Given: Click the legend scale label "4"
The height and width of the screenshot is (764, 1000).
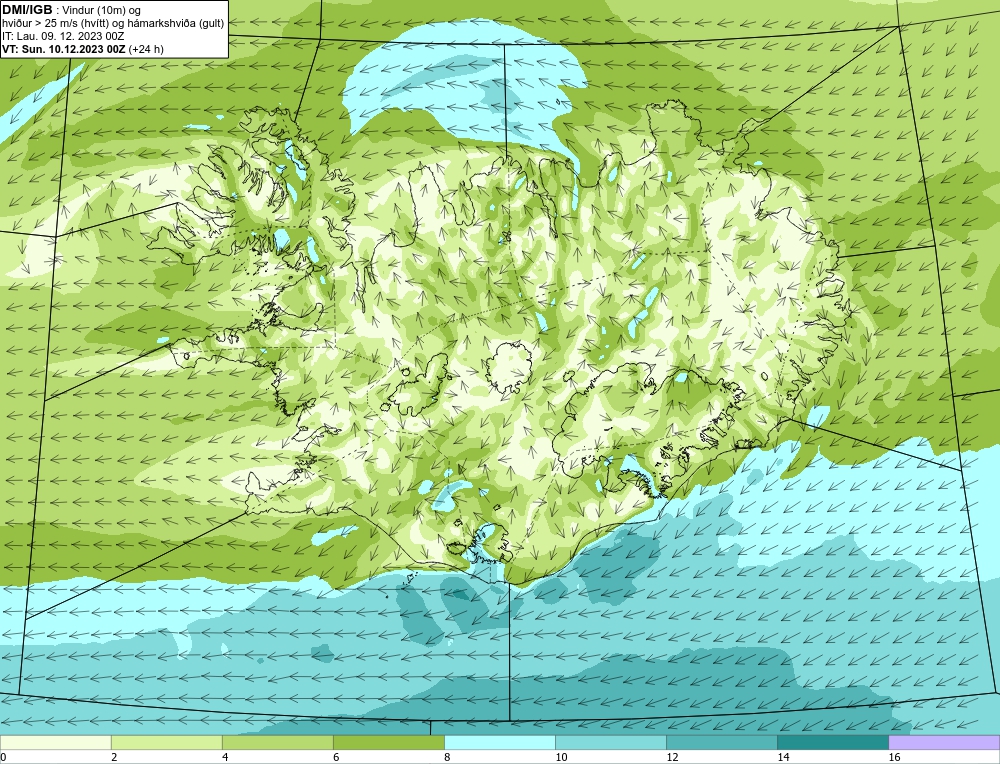Looking at the screenshot, I should (x=226, y=757).
